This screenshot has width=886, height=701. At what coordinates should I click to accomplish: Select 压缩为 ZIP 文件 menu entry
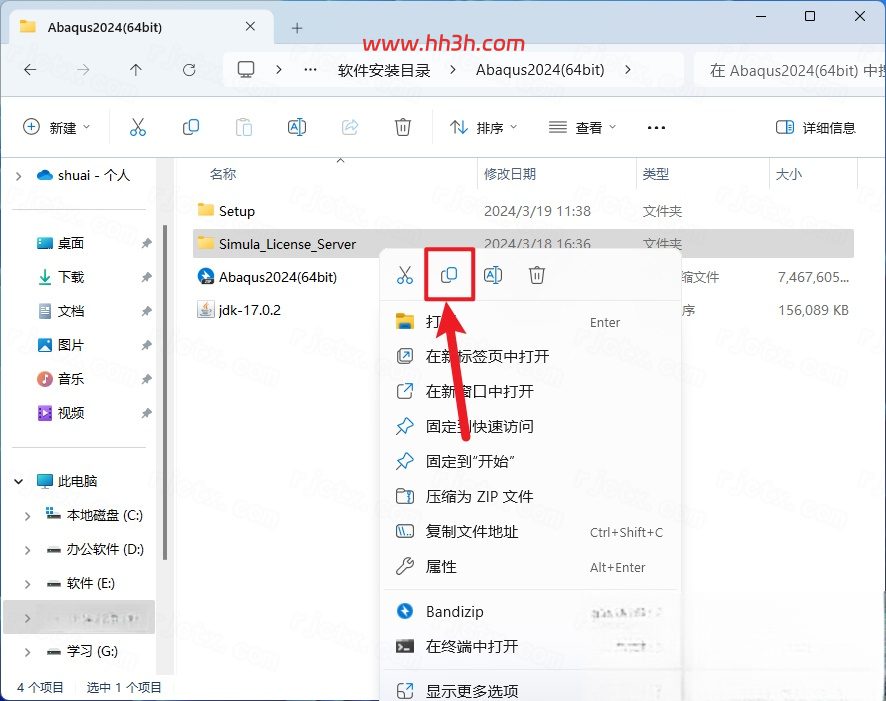click(x=530, y=497)
